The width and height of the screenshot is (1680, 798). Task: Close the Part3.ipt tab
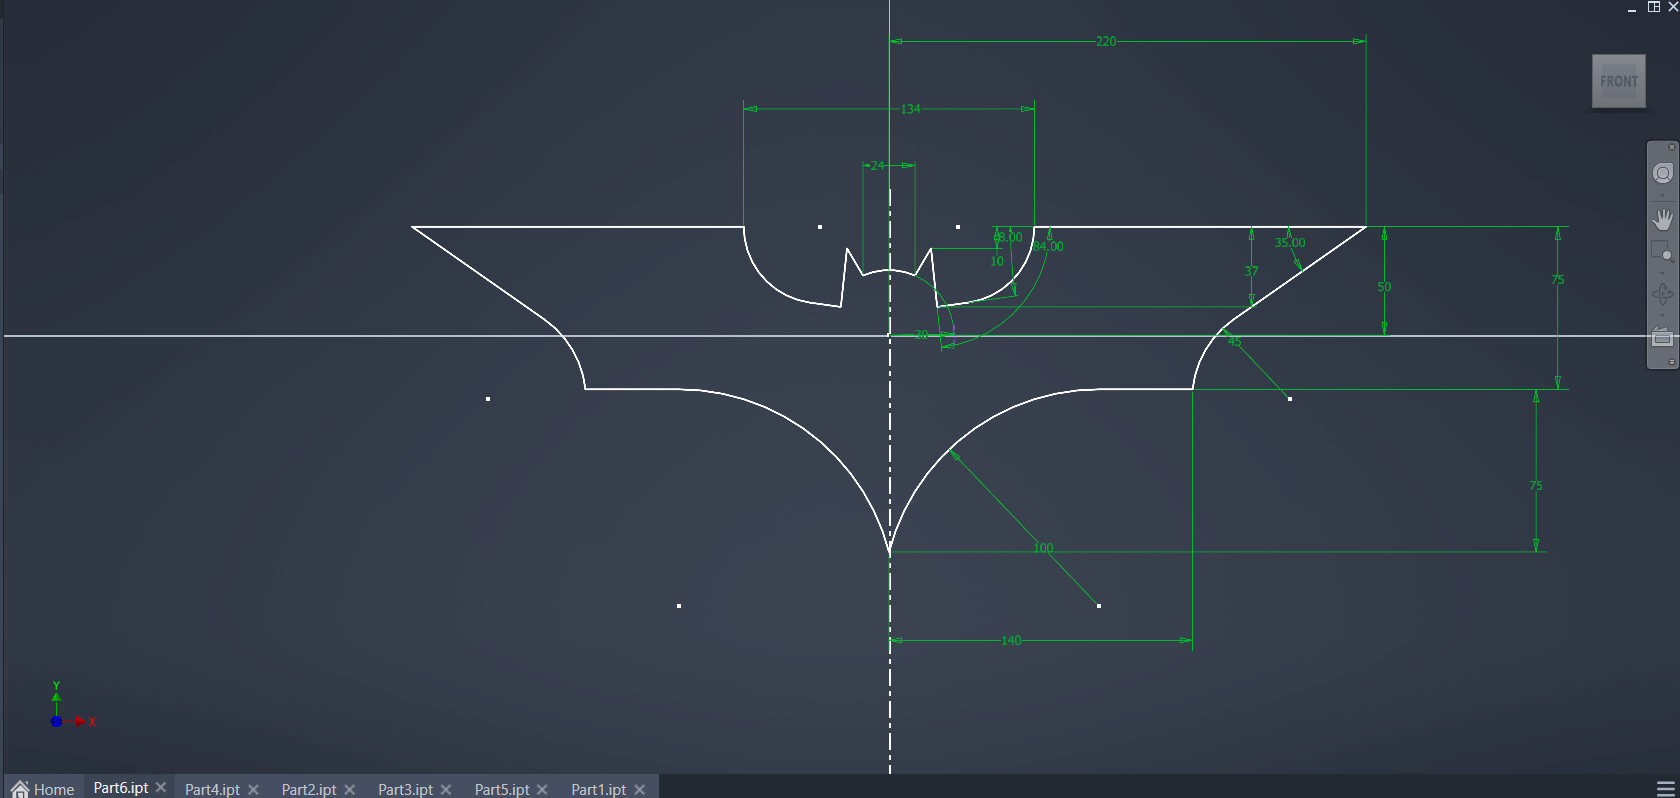[446, 789]
